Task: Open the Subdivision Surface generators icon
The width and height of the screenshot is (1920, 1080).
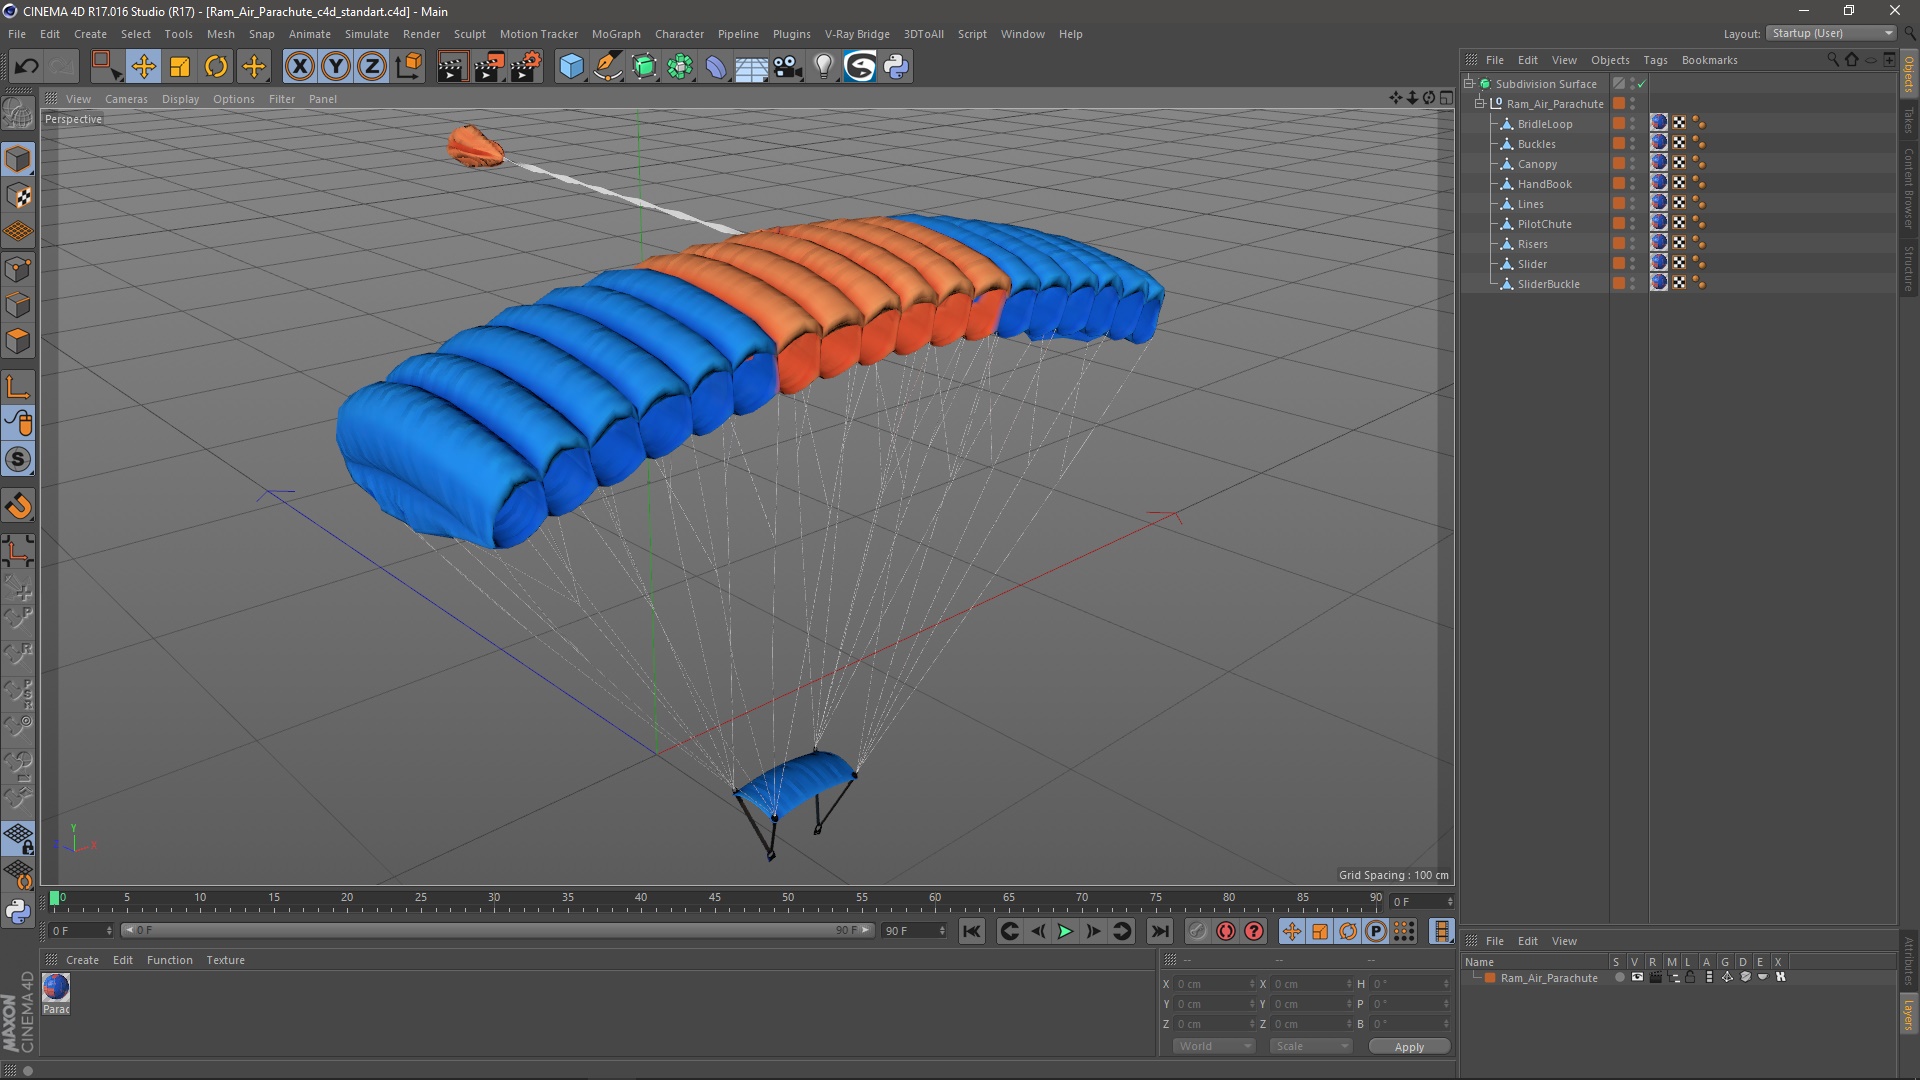Action: point(644,67)
